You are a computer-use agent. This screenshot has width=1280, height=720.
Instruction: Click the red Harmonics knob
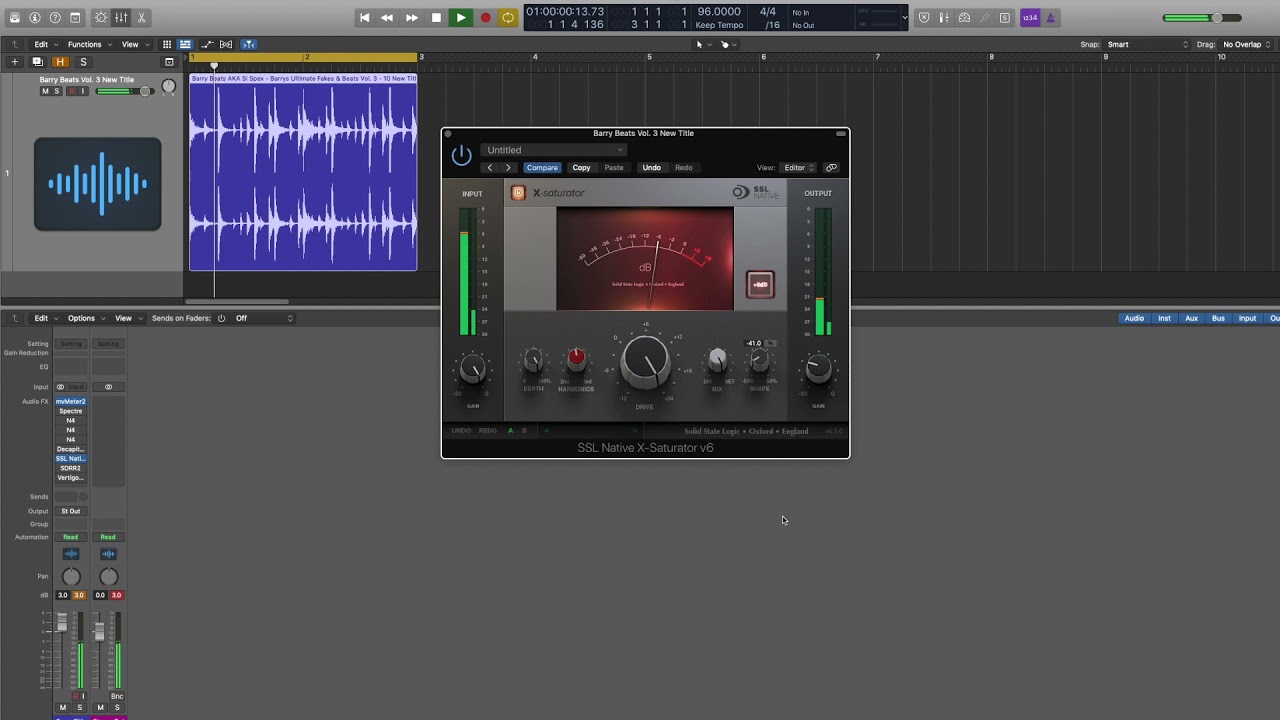pyautogui.click(x=576, y=358)
